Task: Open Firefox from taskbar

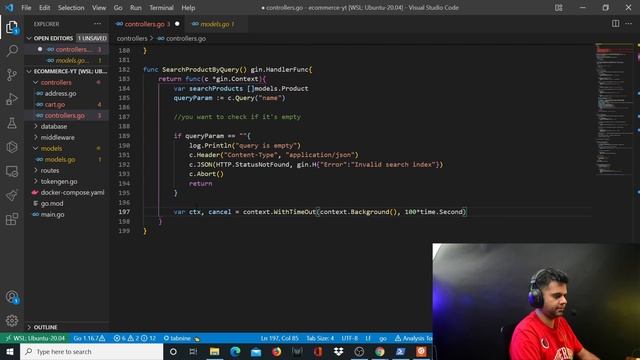Action: point(277,351)
